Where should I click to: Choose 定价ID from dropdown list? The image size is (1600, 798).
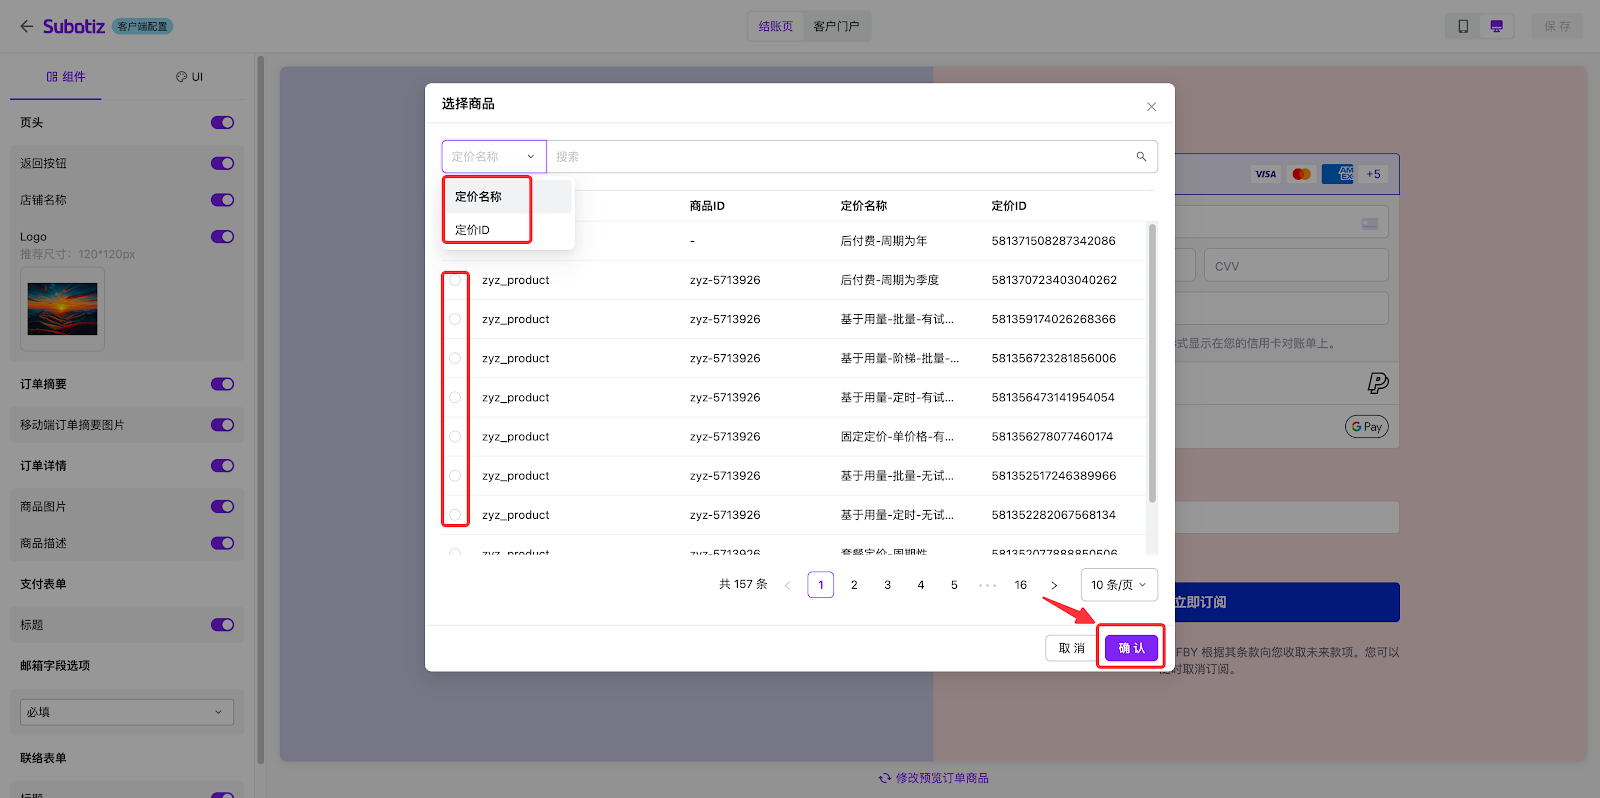click(473, 230)
